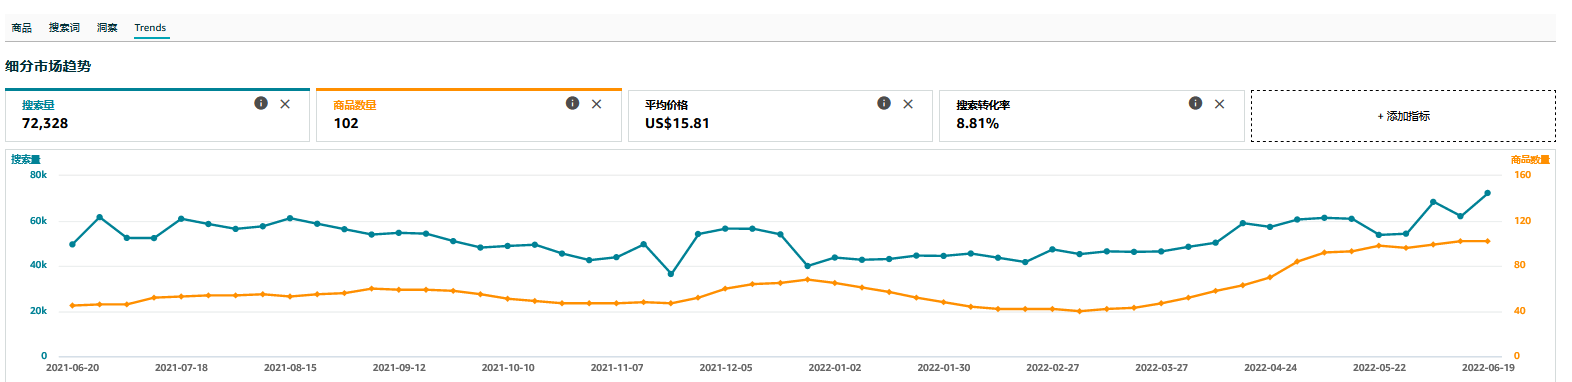Click the 2021-06-20 search volume data point

pos(72,244)
